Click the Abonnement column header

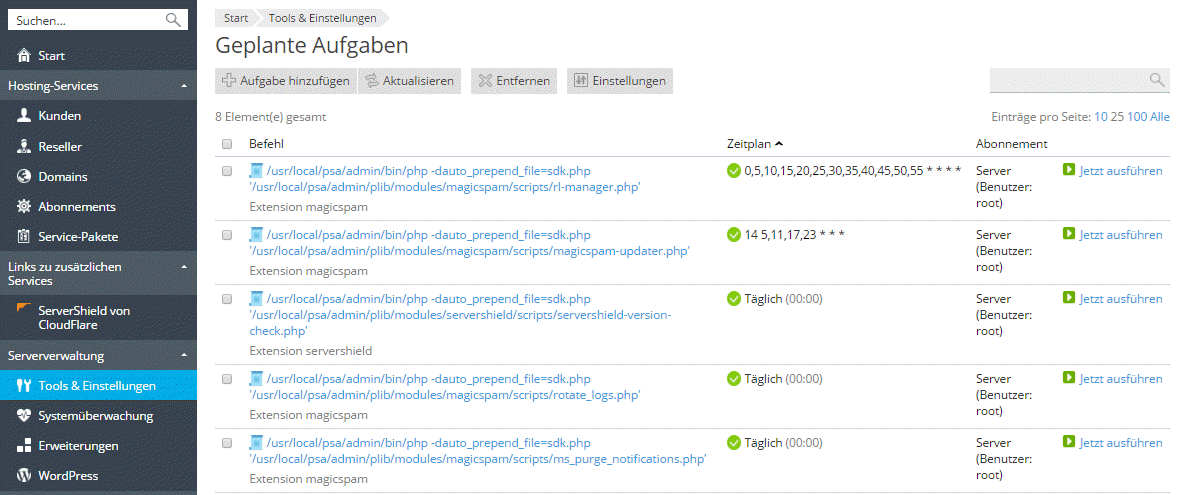[1012, 143]
